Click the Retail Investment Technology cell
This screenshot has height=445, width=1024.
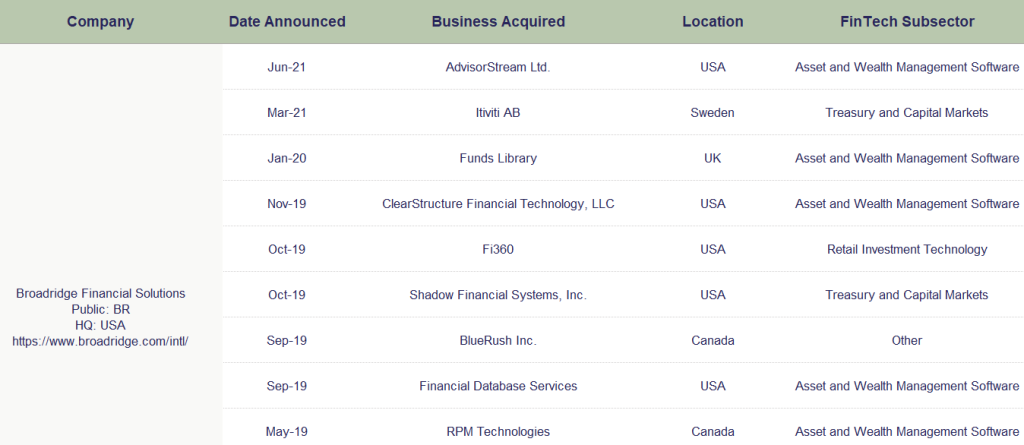[907, 249]
